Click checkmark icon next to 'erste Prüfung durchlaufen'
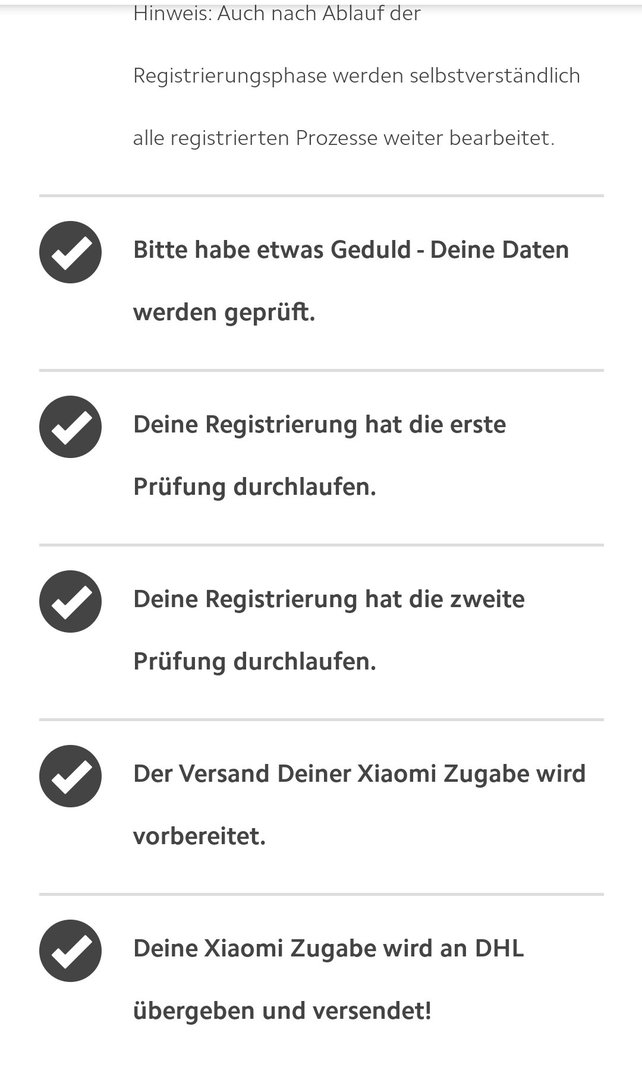The height and width of the screenshot is (1080, 642). (x=70, y=427)
